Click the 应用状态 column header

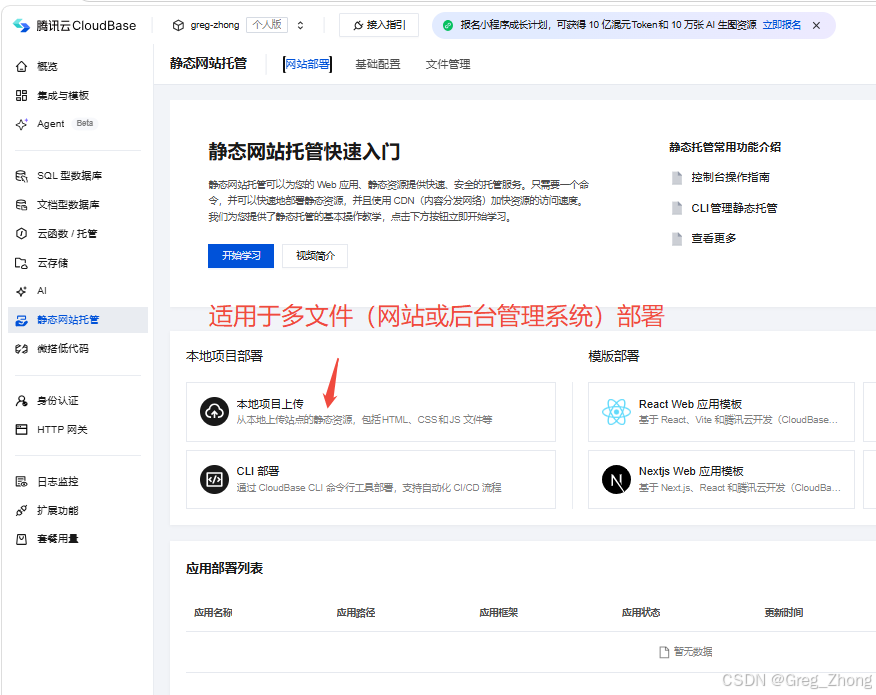(641, 613)
